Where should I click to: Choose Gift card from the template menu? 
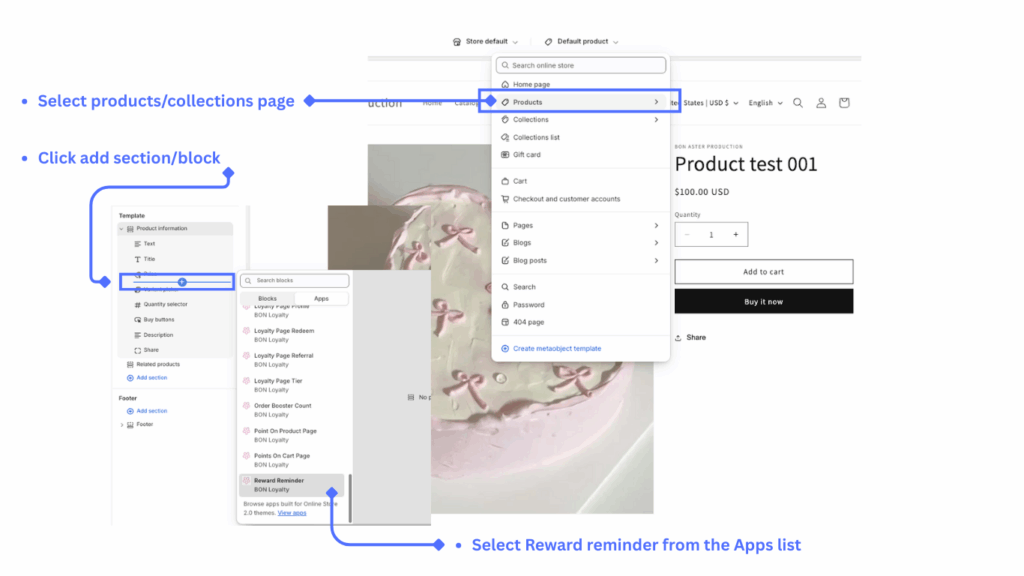tap(525, 155)
